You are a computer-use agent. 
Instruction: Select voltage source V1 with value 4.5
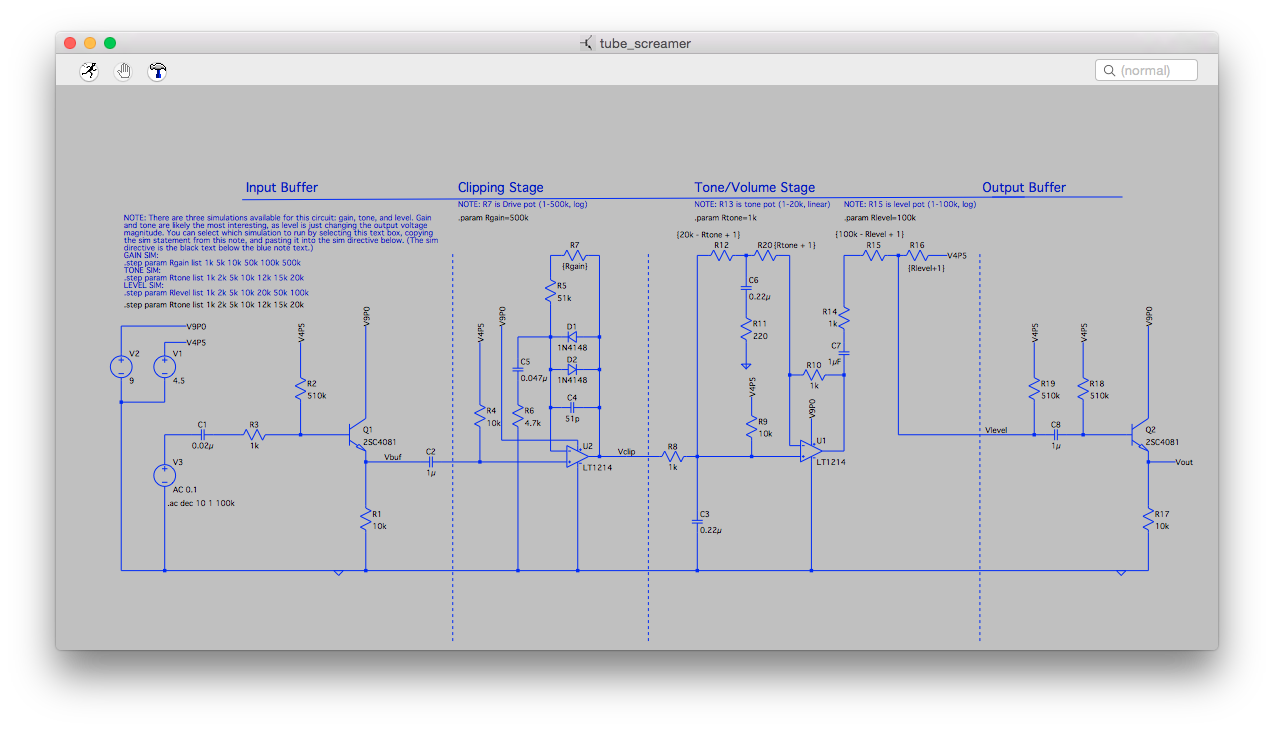[165, 367]
